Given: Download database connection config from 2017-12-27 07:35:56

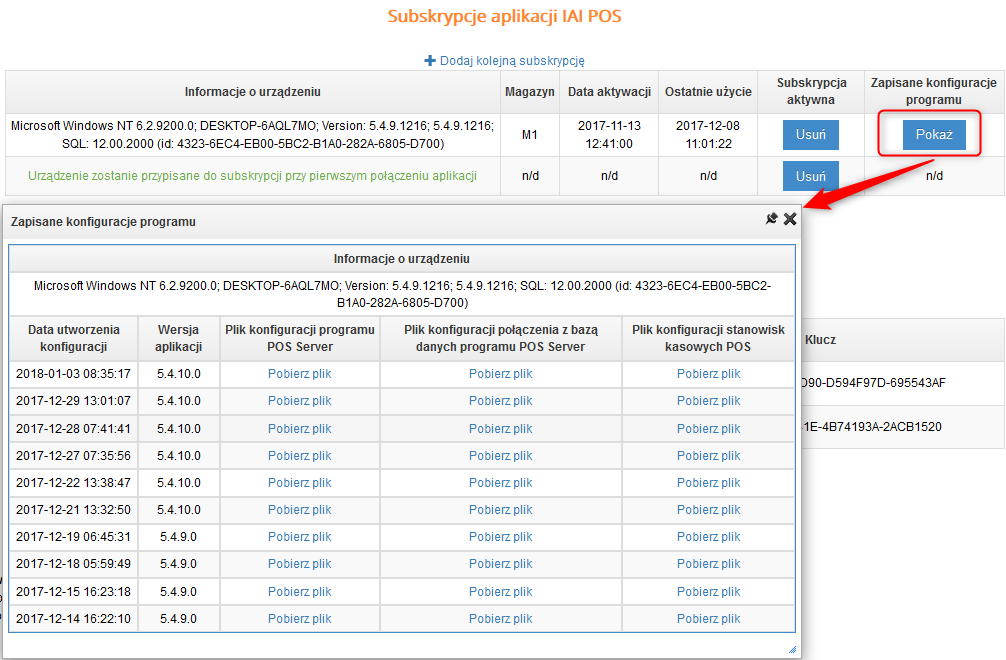Looking at the screenshot, I should point(500,456).
